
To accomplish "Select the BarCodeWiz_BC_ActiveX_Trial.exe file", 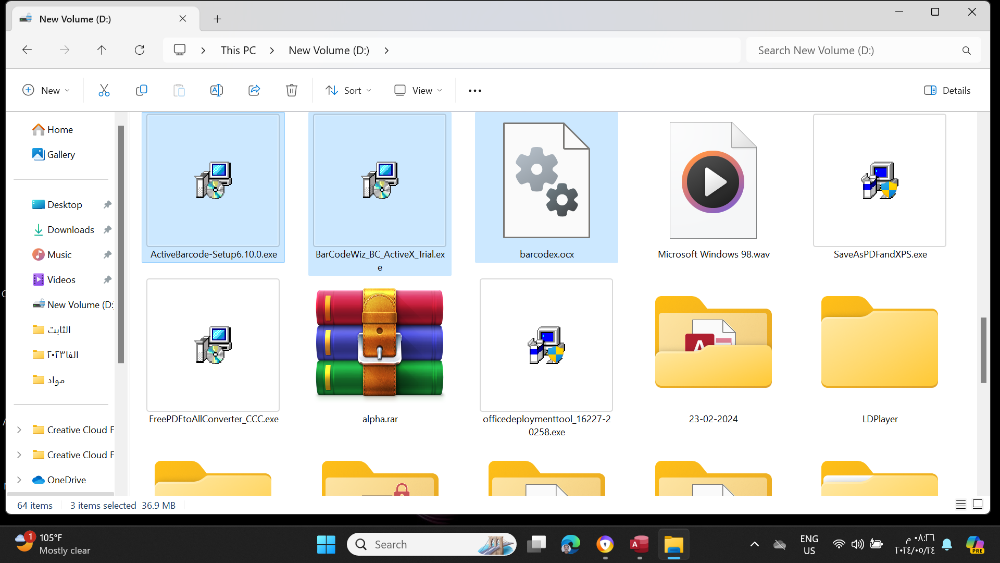I will 379,193.
